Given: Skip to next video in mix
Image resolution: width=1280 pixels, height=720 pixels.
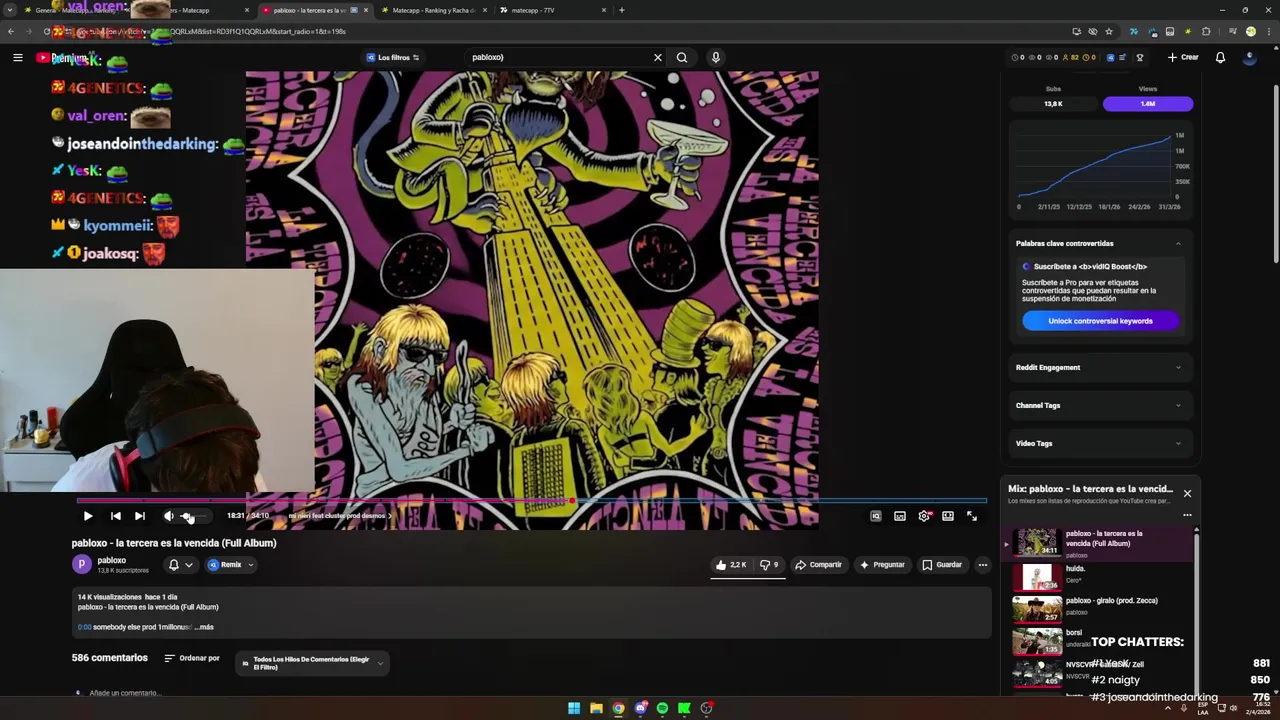Looking at the screenshot, I should [140, 516].
